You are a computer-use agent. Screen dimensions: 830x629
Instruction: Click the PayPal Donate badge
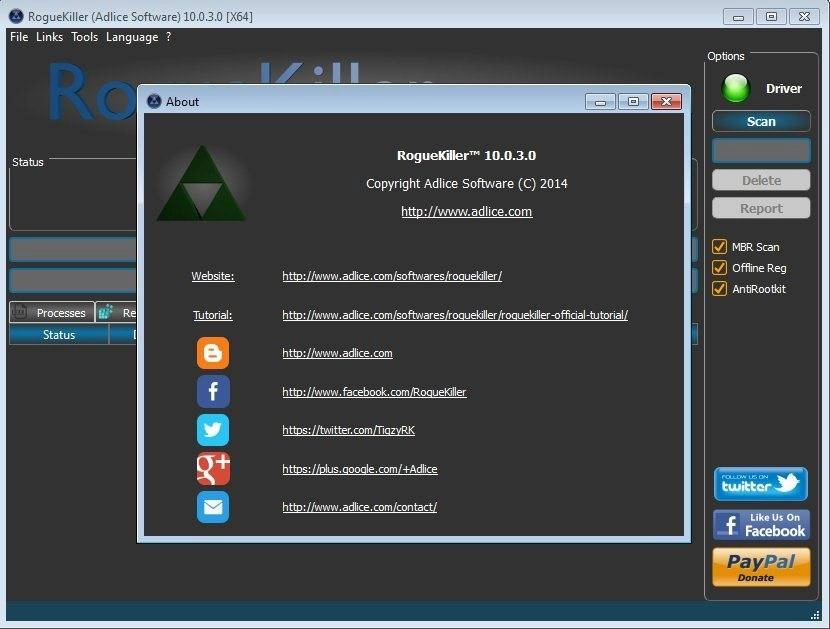[761, 567]
